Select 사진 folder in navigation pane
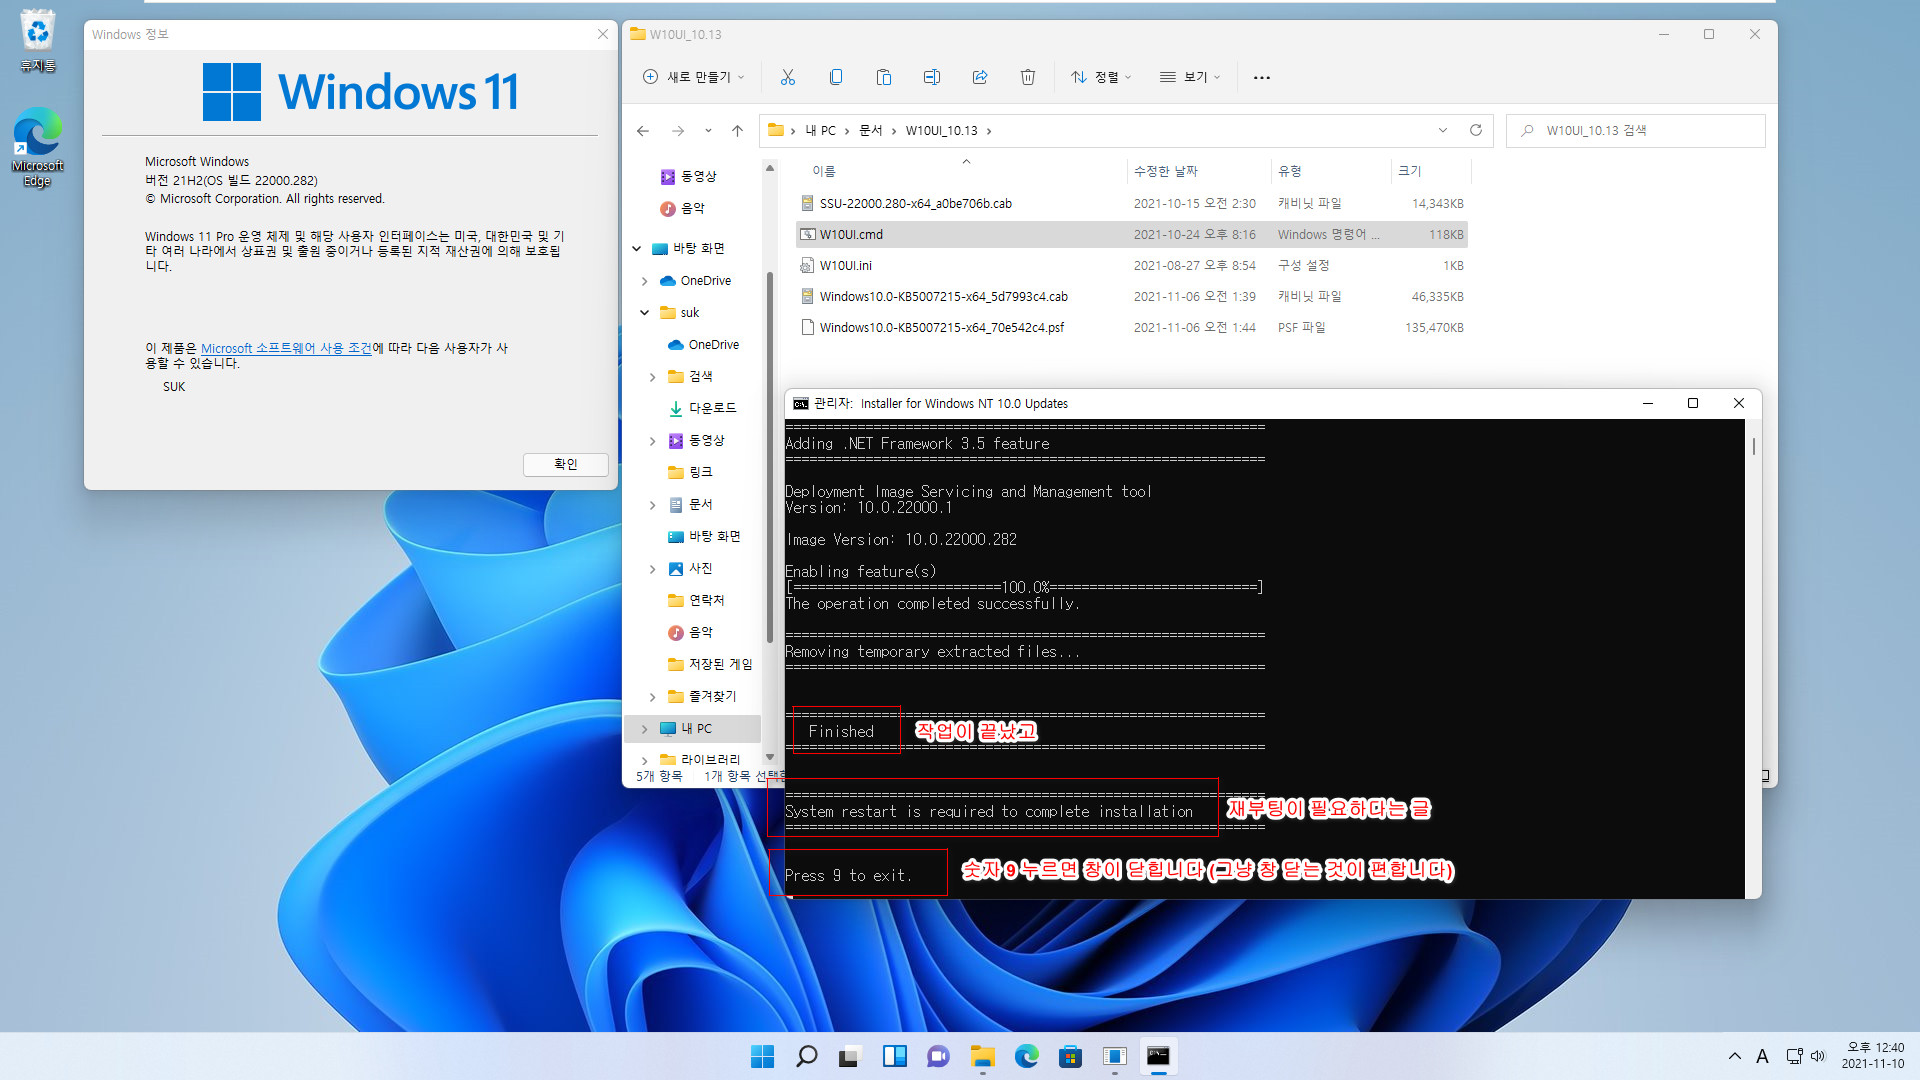The width and height of the screenshot is (1920, 1080). tap(690, 568)
